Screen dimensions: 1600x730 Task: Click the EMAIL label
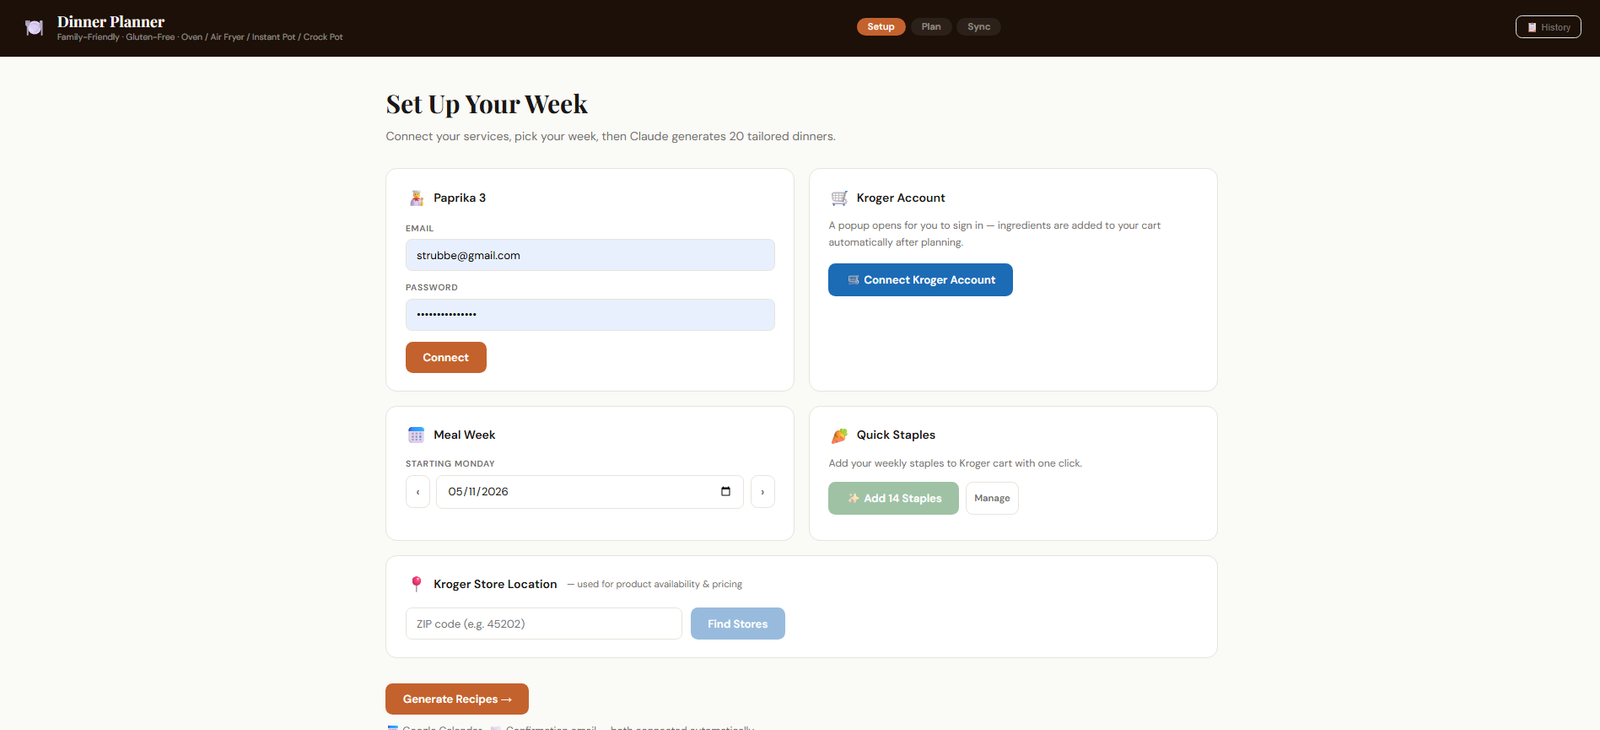[x=420, y=228]
